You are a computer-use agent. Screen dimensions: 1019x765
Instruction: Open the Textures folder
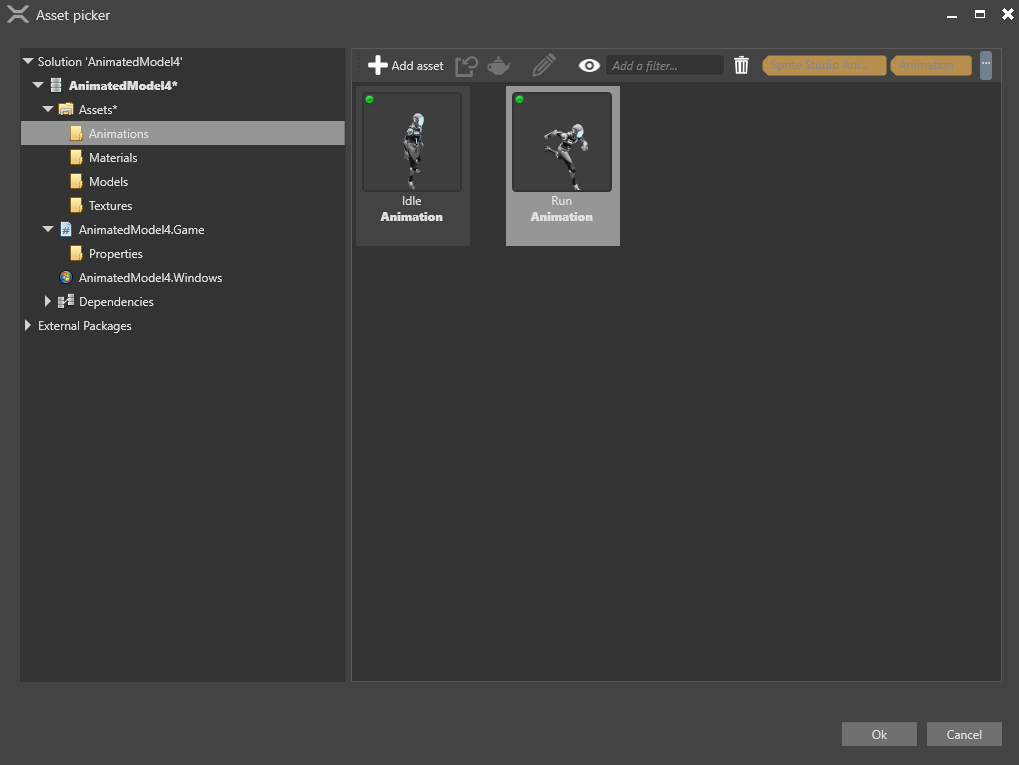click(x=109, y=205)
